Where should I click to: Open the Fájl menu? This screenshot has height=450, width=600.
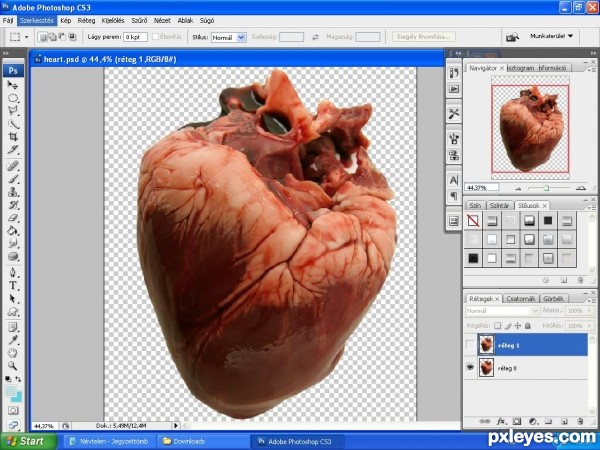[8, 20]
